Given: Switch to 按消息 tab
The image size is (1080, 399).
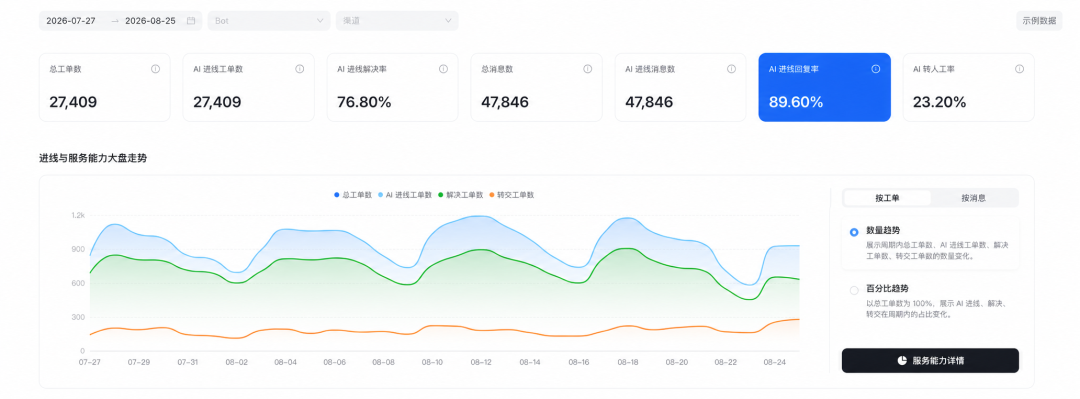Looking at the screenshot, I should (x=973, y=198).
